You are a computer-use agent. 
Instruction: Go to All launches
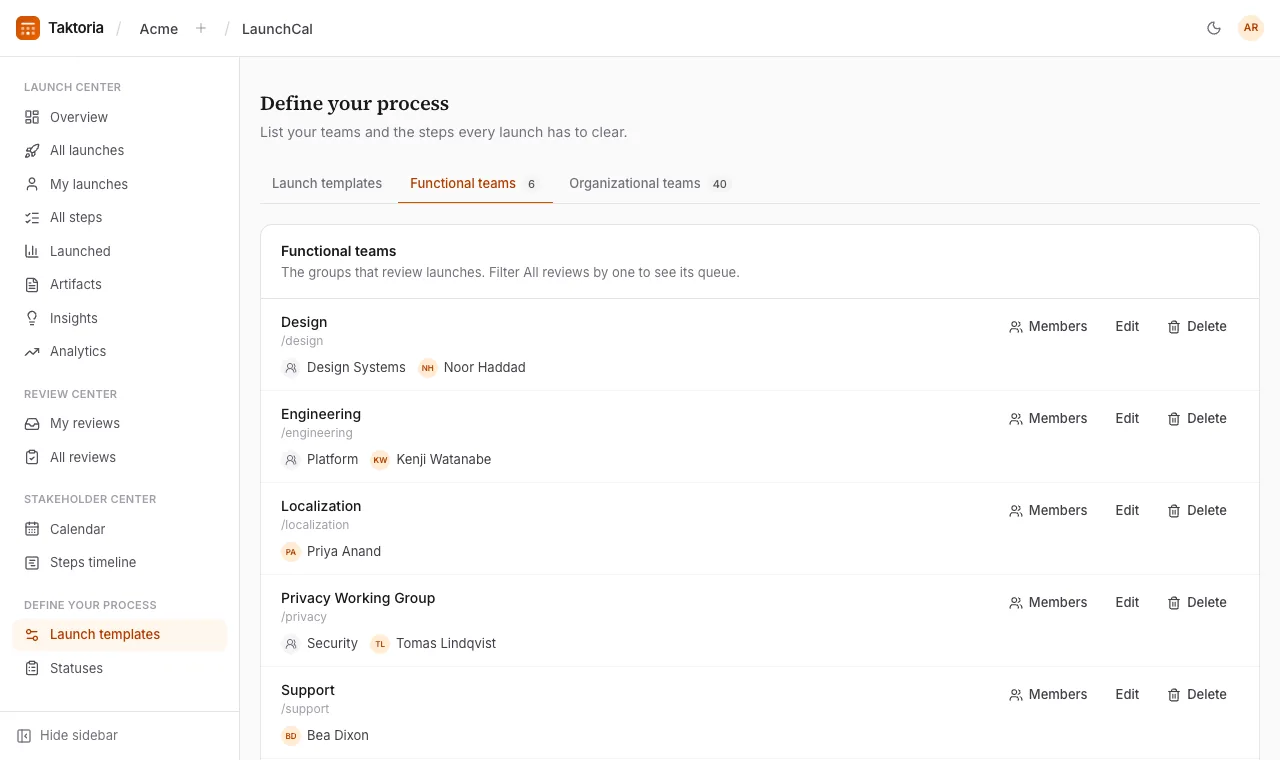point(120,150)
